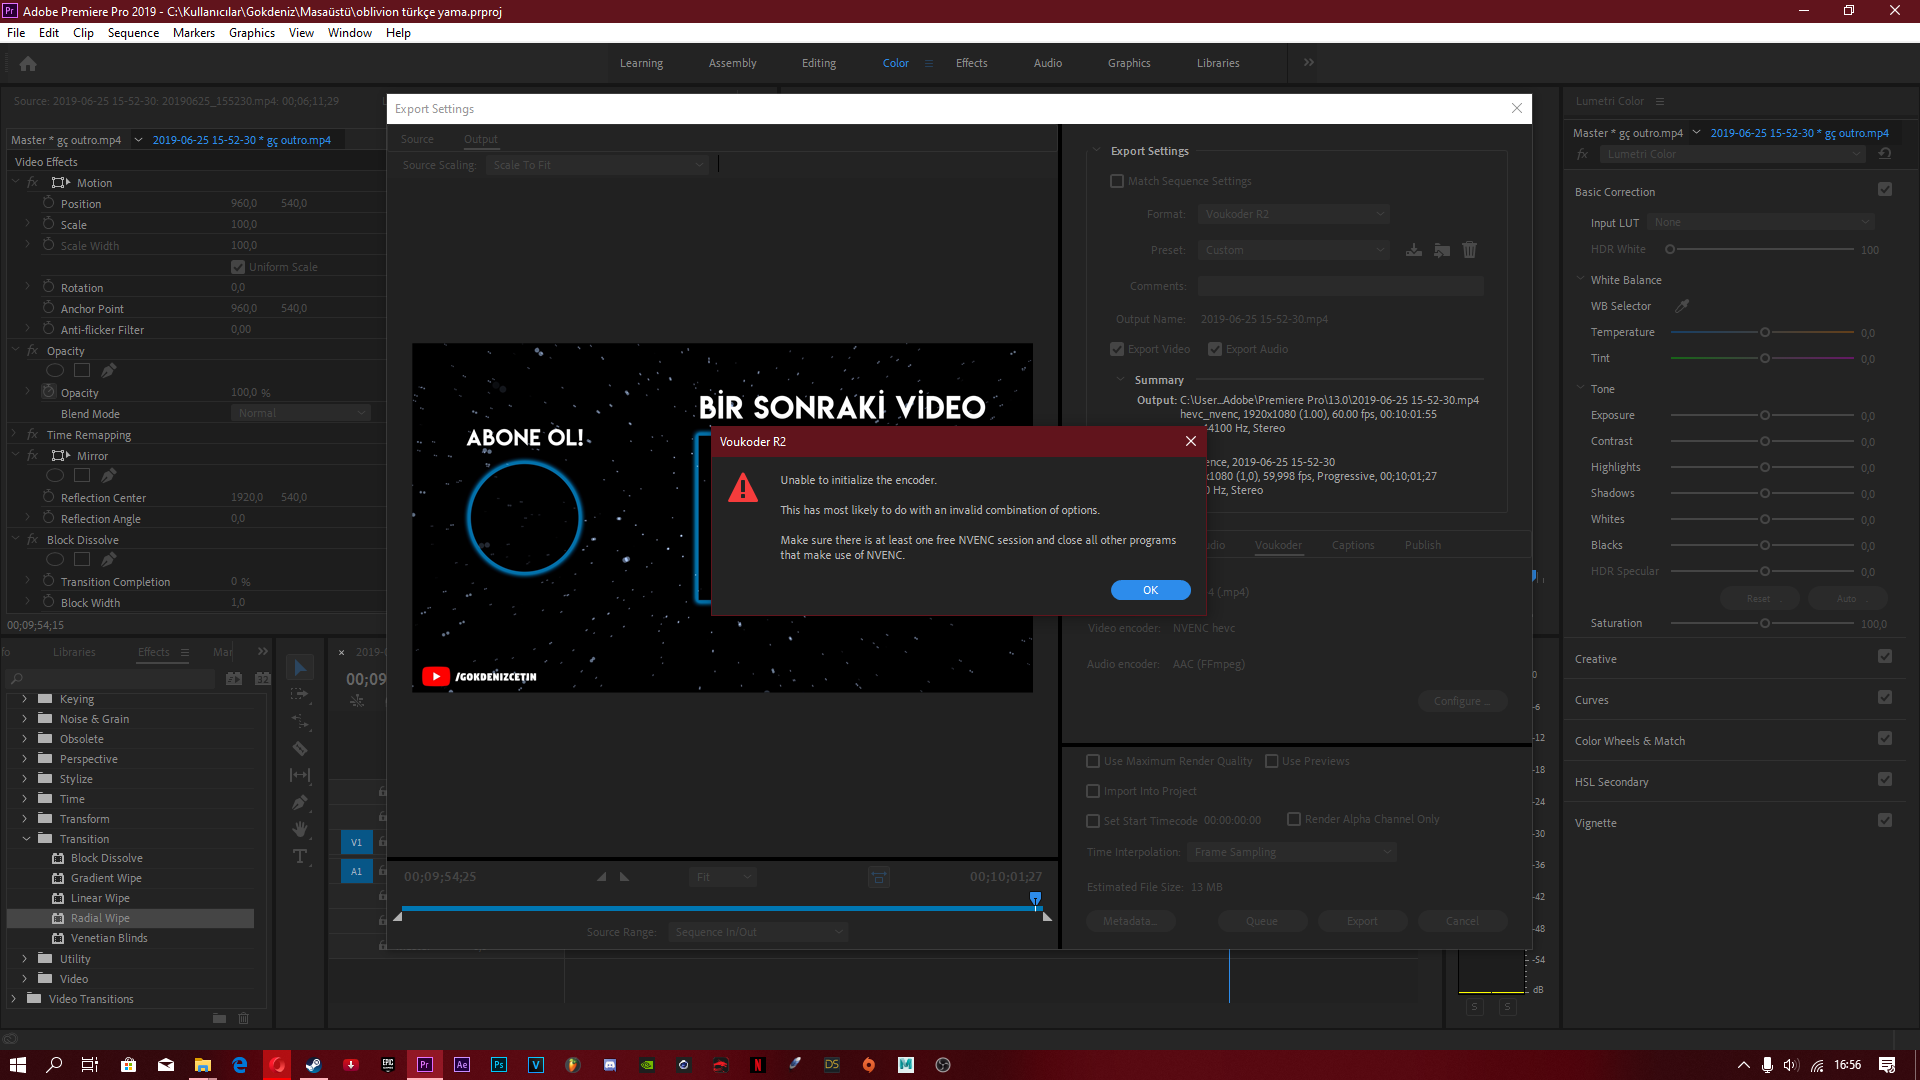Screen dimensions: 1920x1080
Task: Open the Preset dropdown menu
Action: point(1294,249)
